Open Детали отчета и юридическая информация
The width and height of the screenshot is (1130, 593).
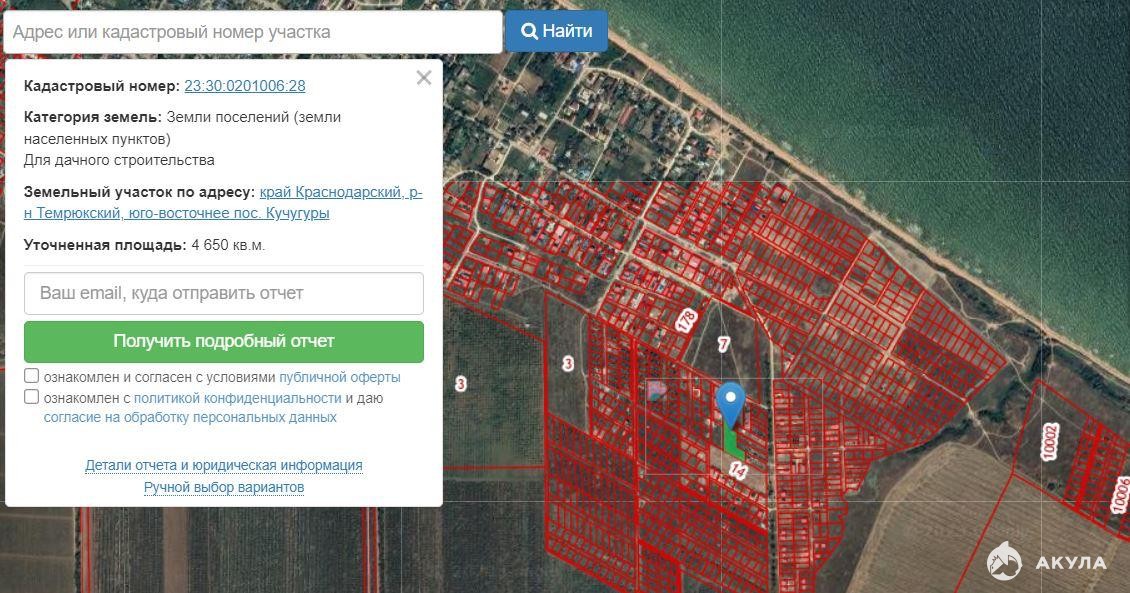224,465
